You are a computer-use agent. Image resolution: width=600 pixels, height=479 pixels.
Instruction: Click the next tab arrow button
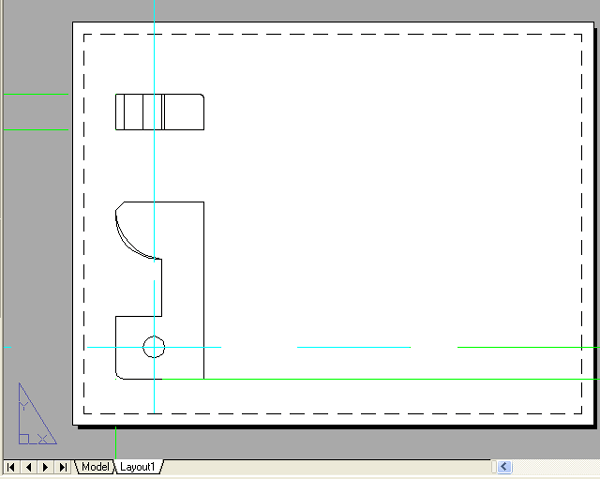click(46, 467)
